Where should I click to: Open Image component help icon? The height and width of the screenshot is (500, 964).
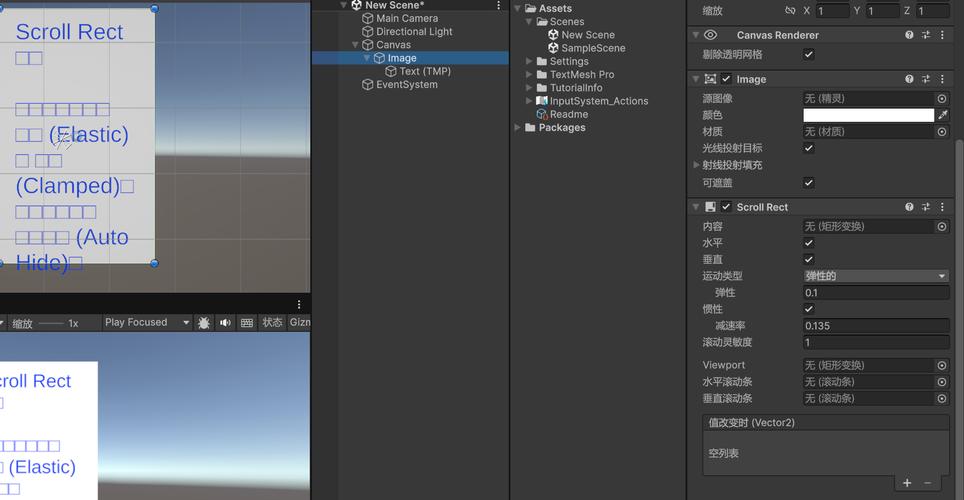pos(909,79)
